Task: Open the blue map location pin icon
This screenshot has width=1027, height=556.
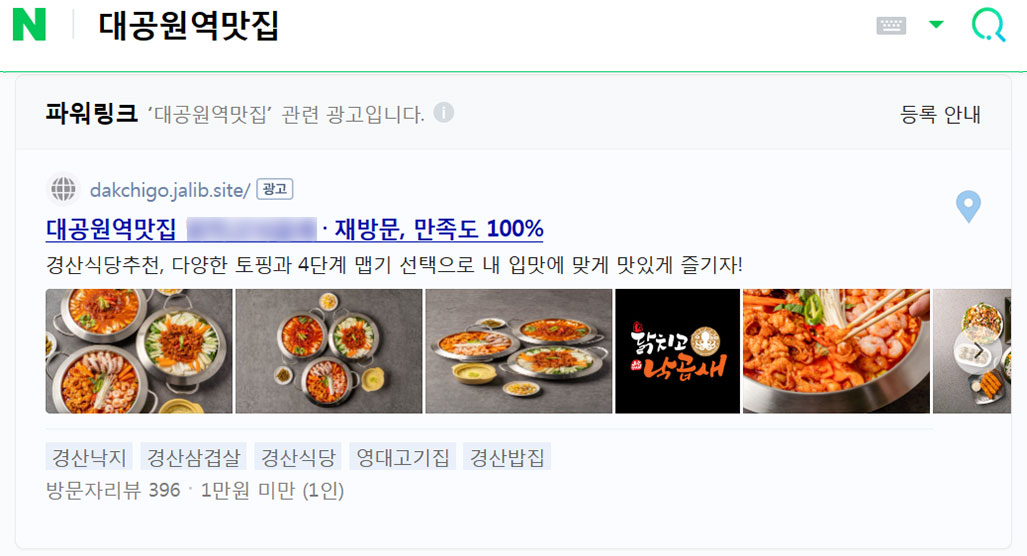Action: (968, 206)
